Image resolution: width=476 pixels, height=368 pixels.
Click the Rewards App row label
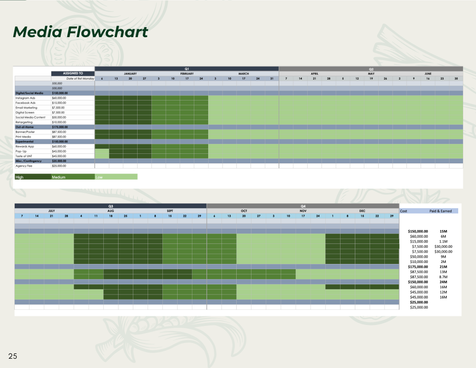[25, 146]
